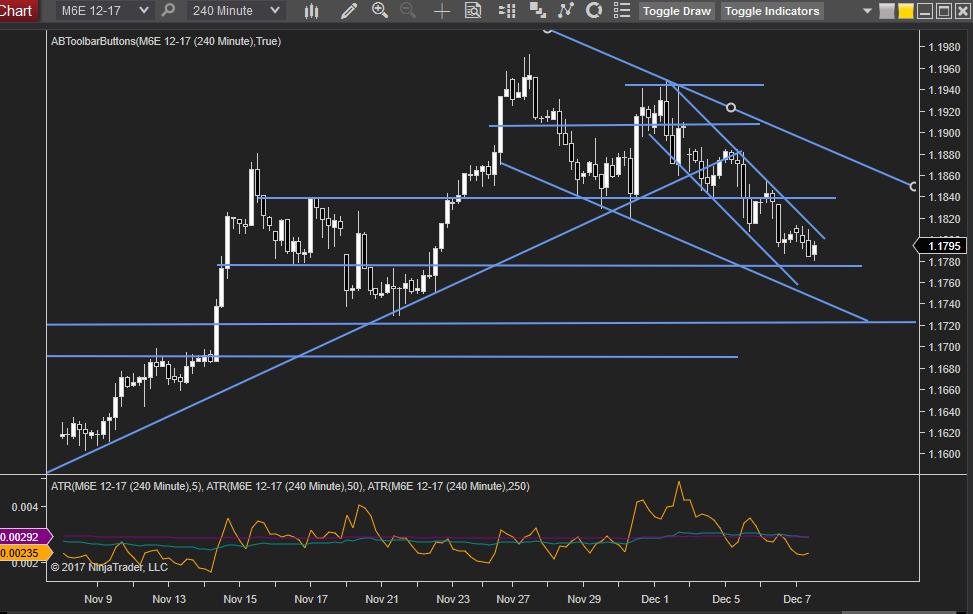The image size is (973, 614).
Task: Open the strategies circular icon
Action: click(x=594, y=11)
